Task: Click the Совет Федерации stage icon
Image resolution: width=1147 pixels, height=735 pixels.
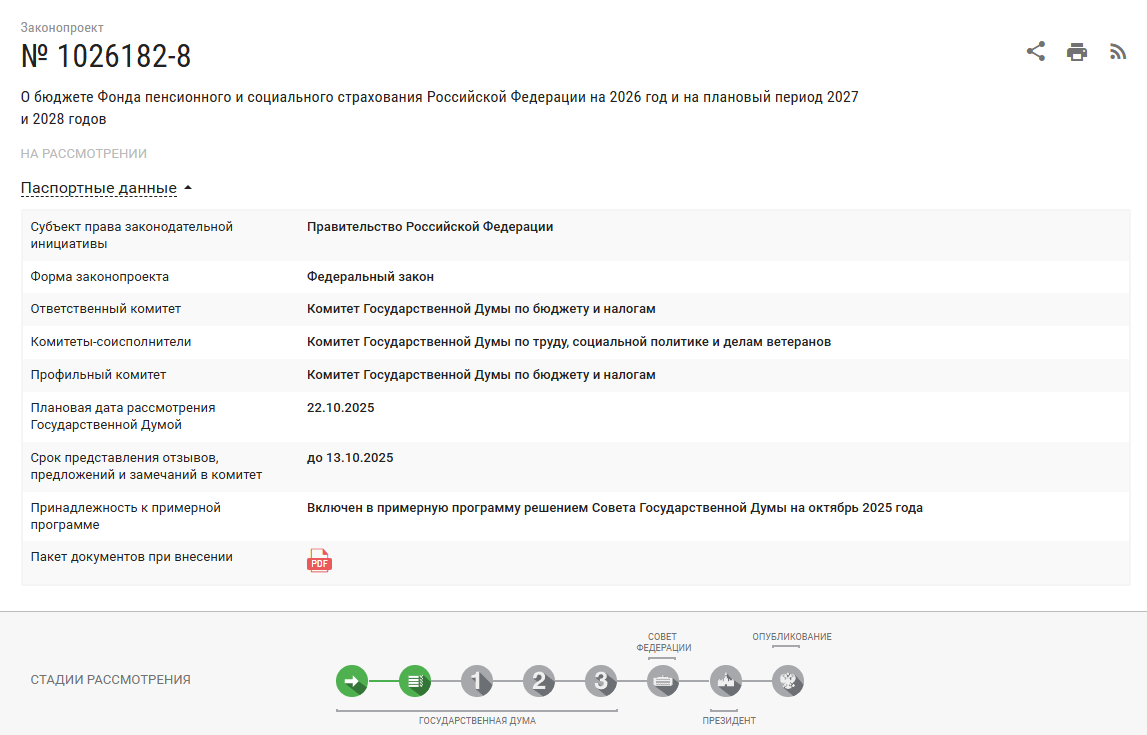Action: pos(662,681)
